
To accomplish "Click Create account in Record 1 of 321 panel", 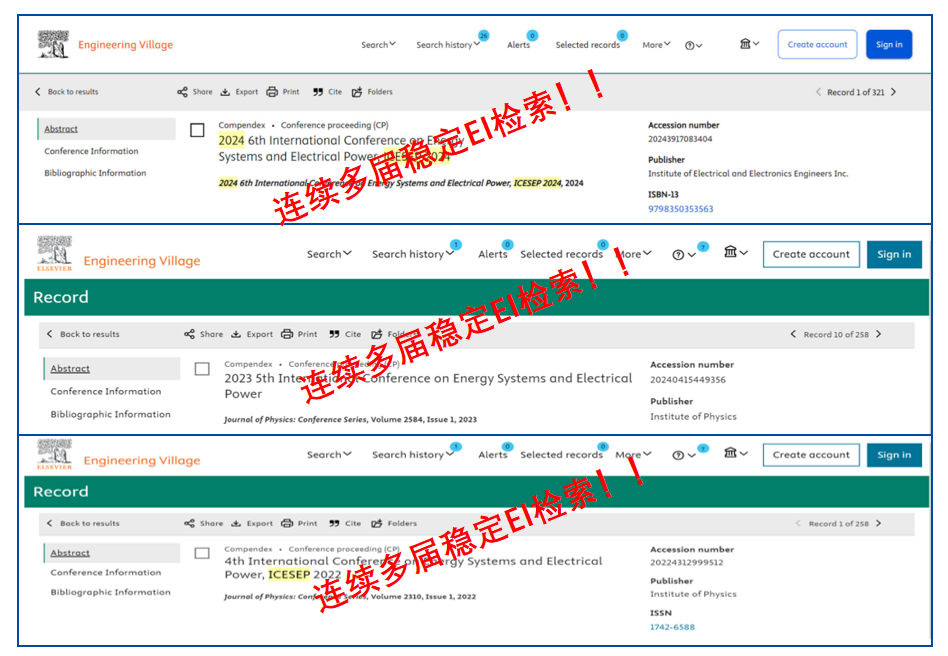I will (817, 45).
